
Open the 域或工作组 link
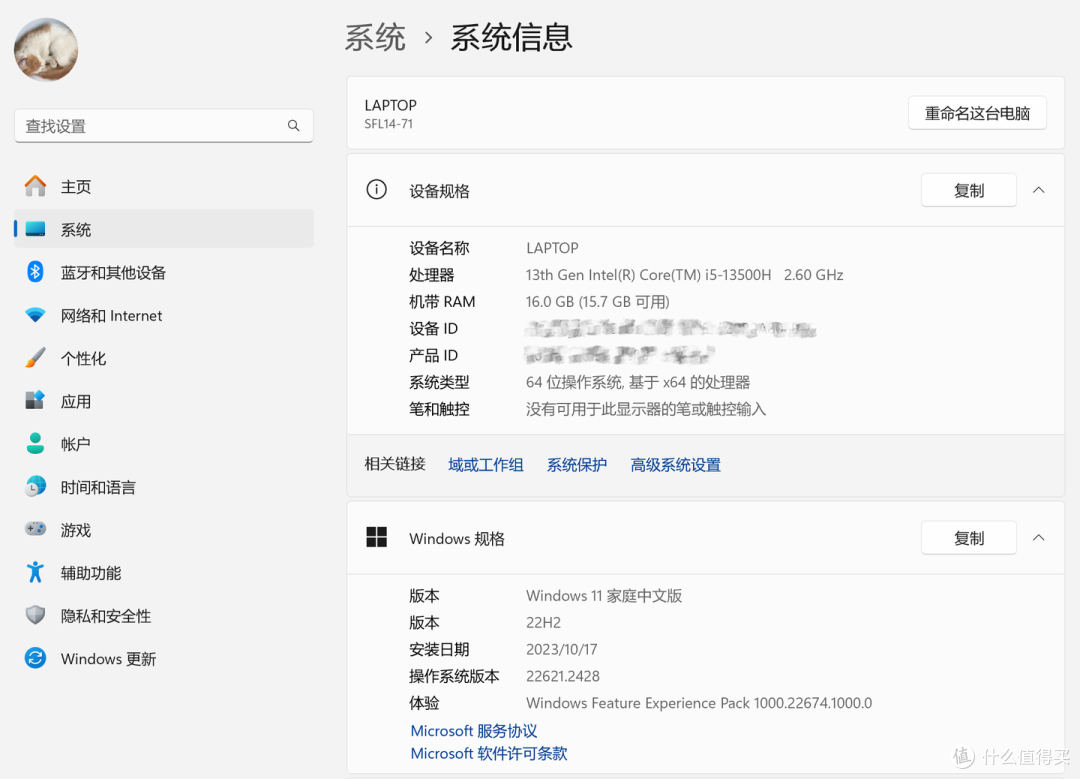point(486,465)
